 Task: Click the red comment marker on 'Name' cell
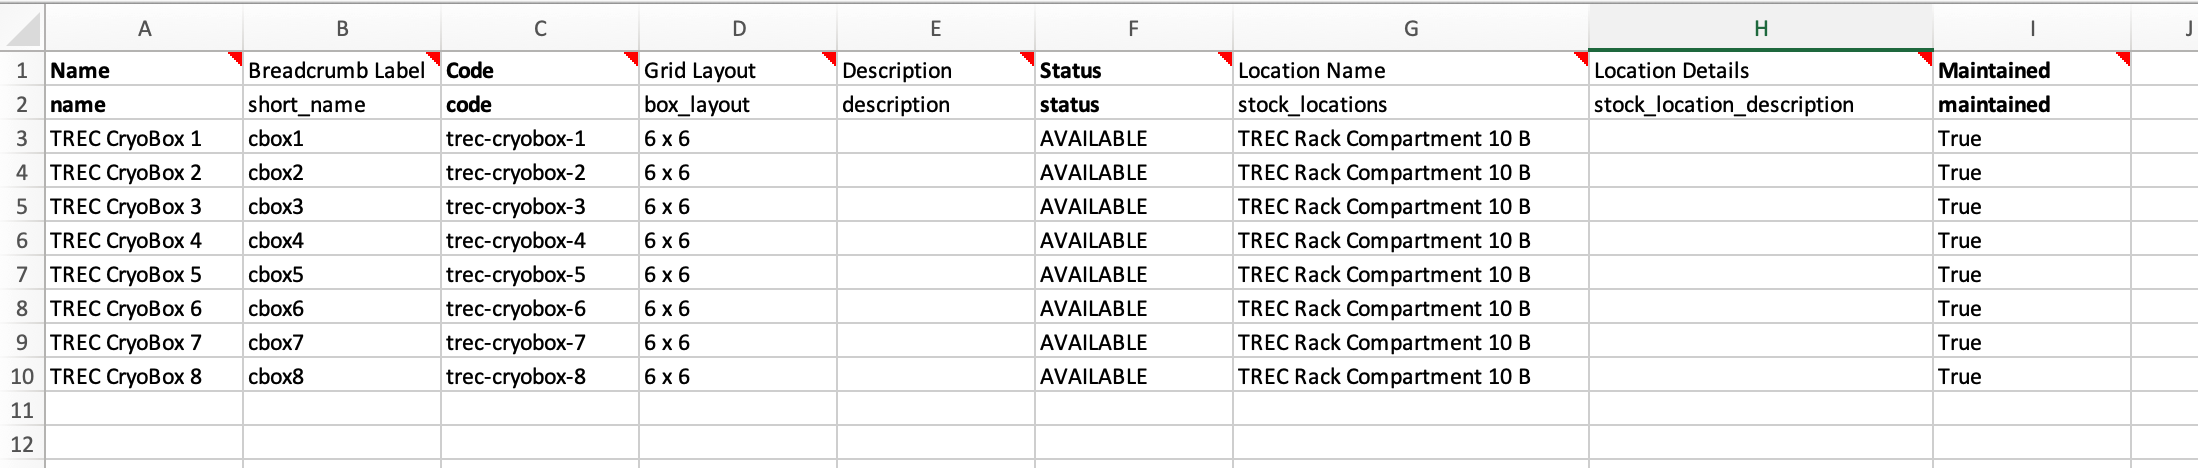pyautogui.click(x=236, y=58)
